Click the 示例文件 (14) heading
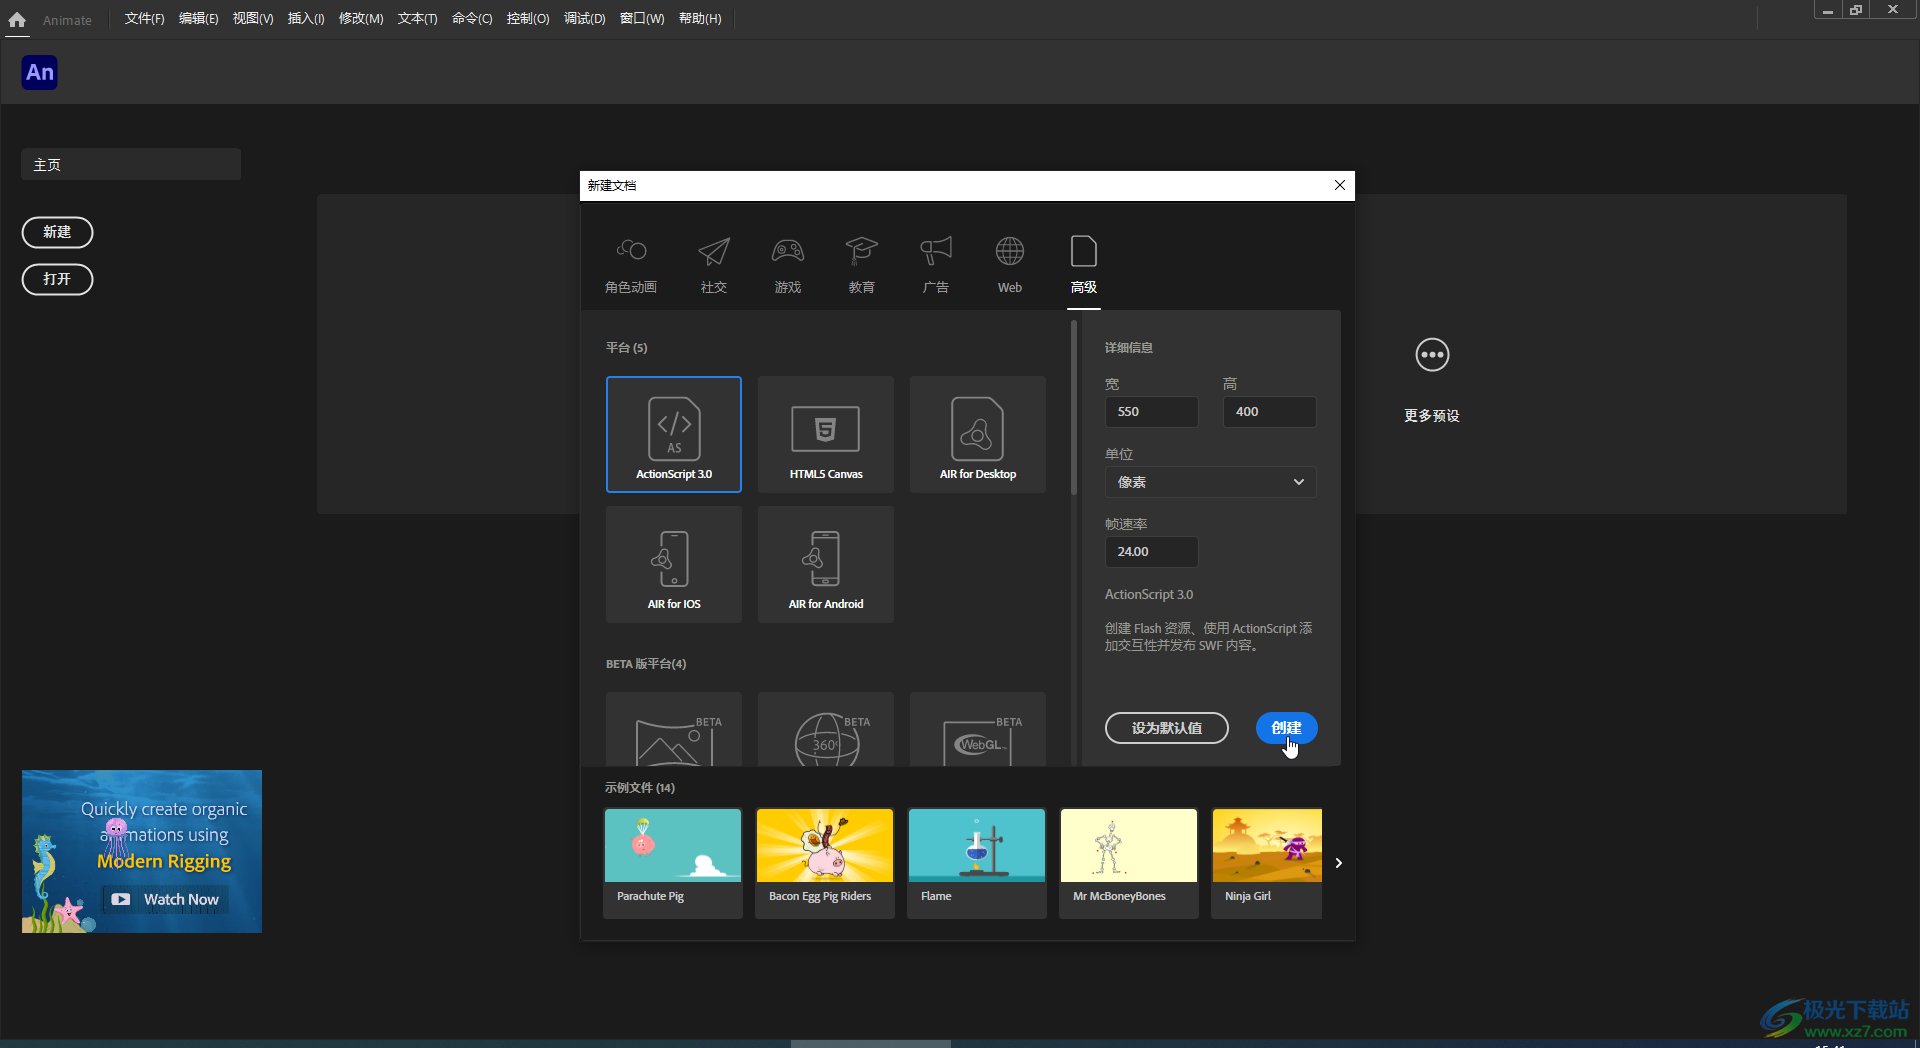 pos(640,788)
